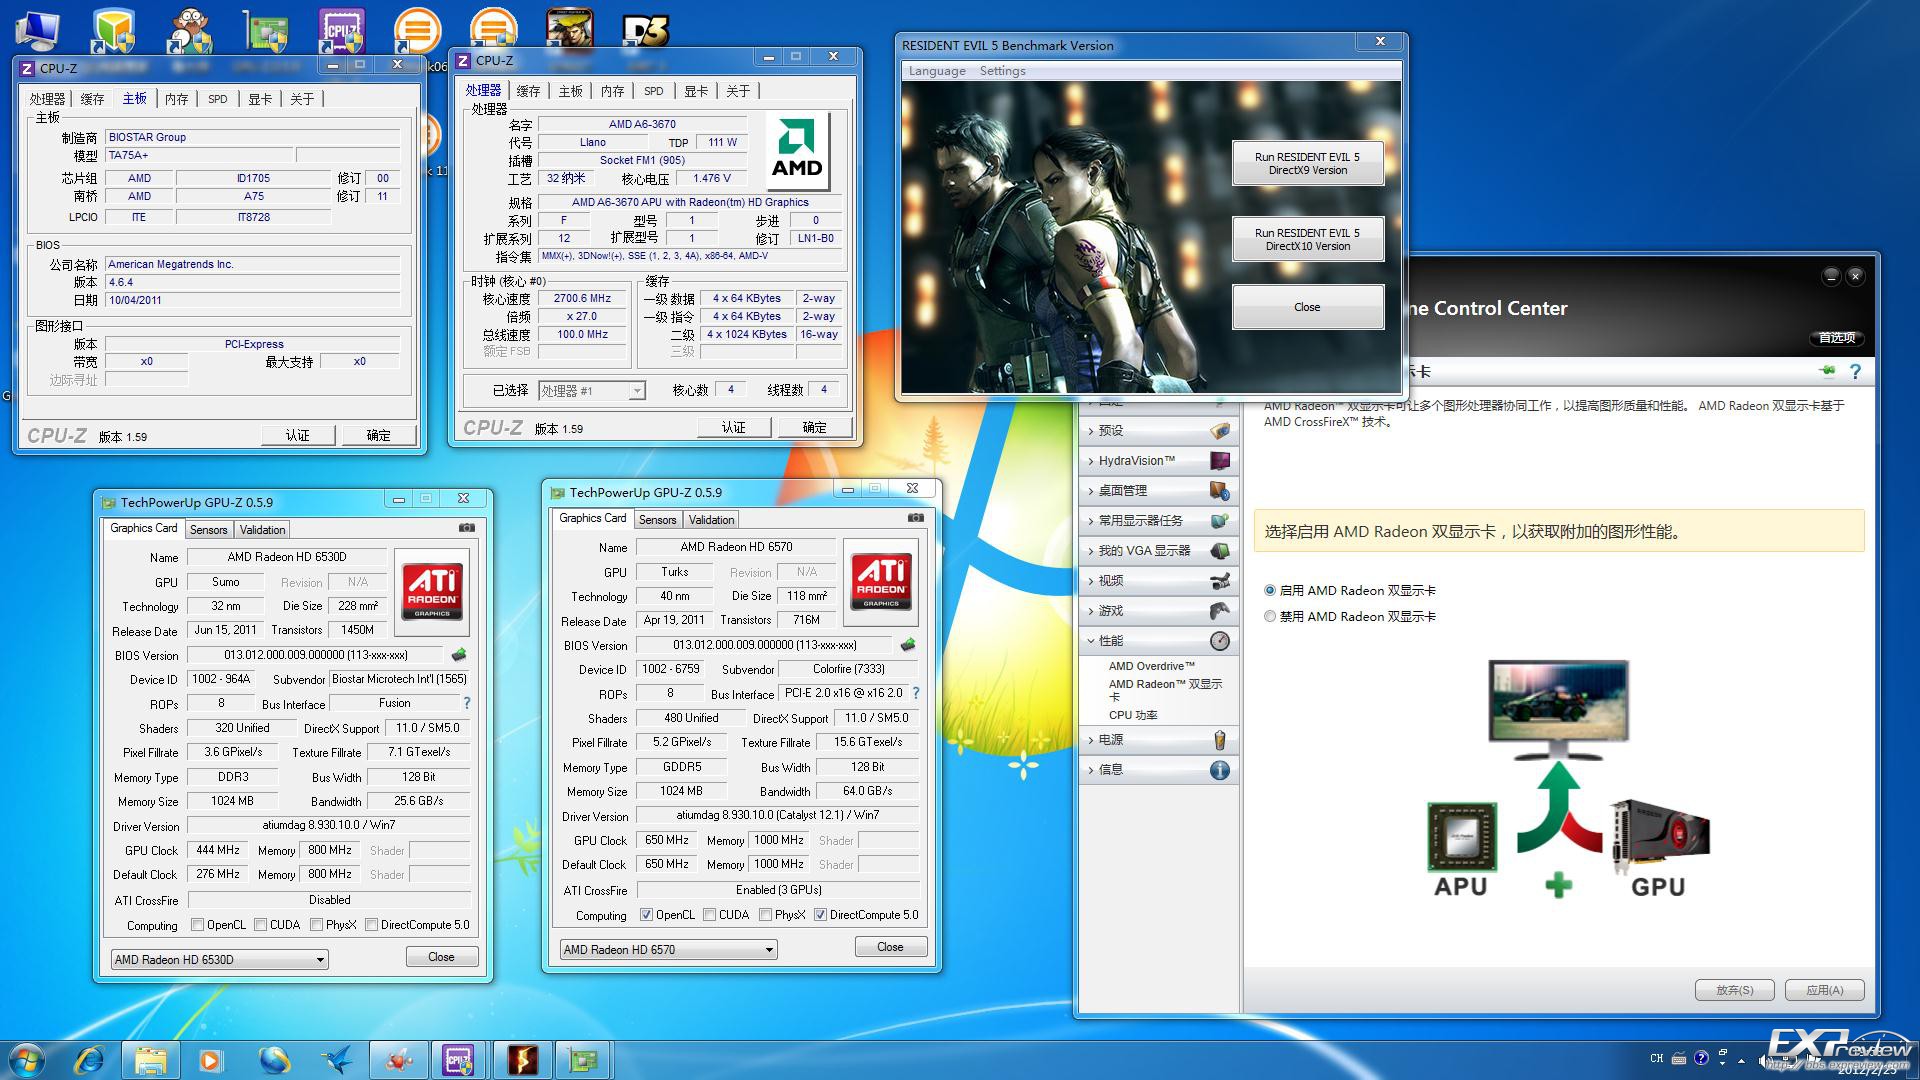Open the D3 desktop shortcut

[645, 30]
